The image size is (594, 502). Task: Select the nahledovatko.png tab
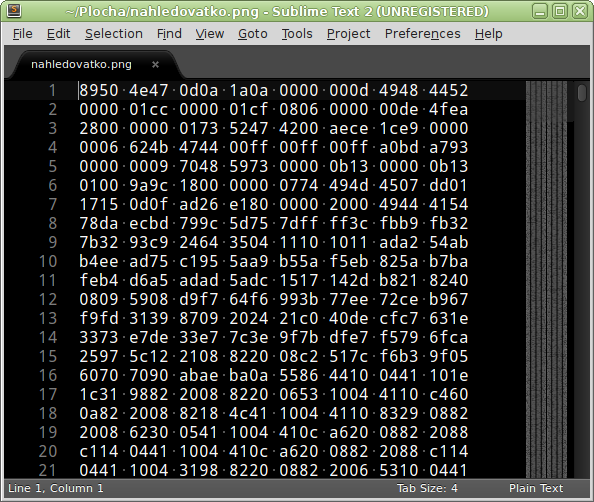coord(81,64)
